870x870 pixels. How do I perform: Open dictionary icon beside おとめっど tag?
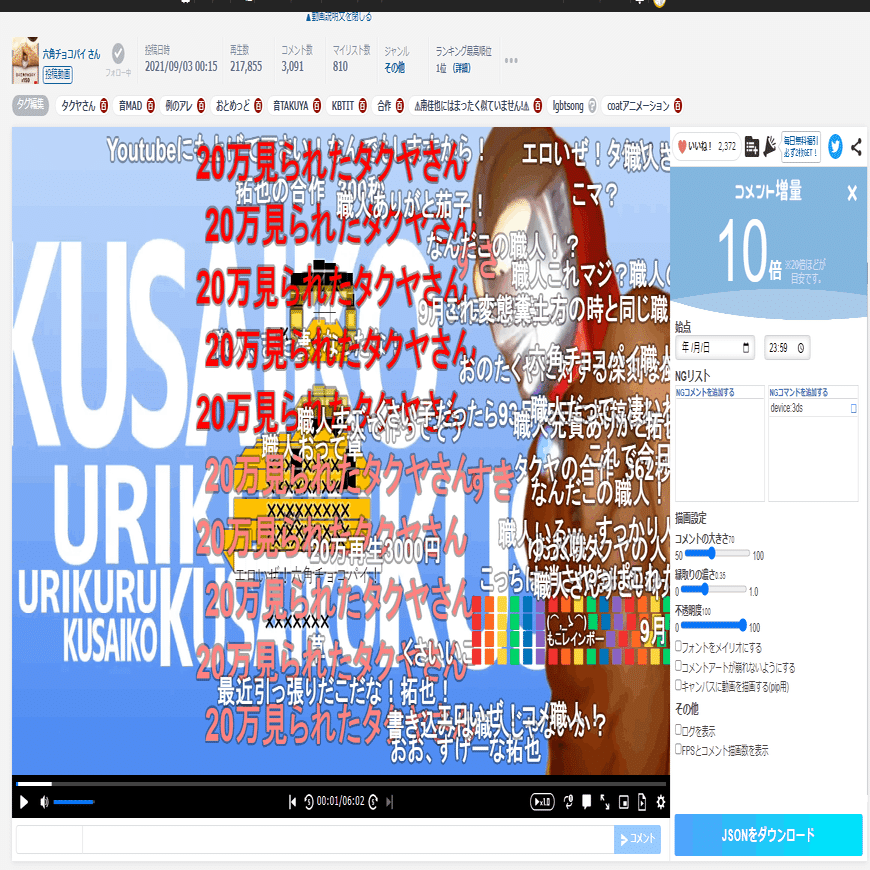click(258, 106)
